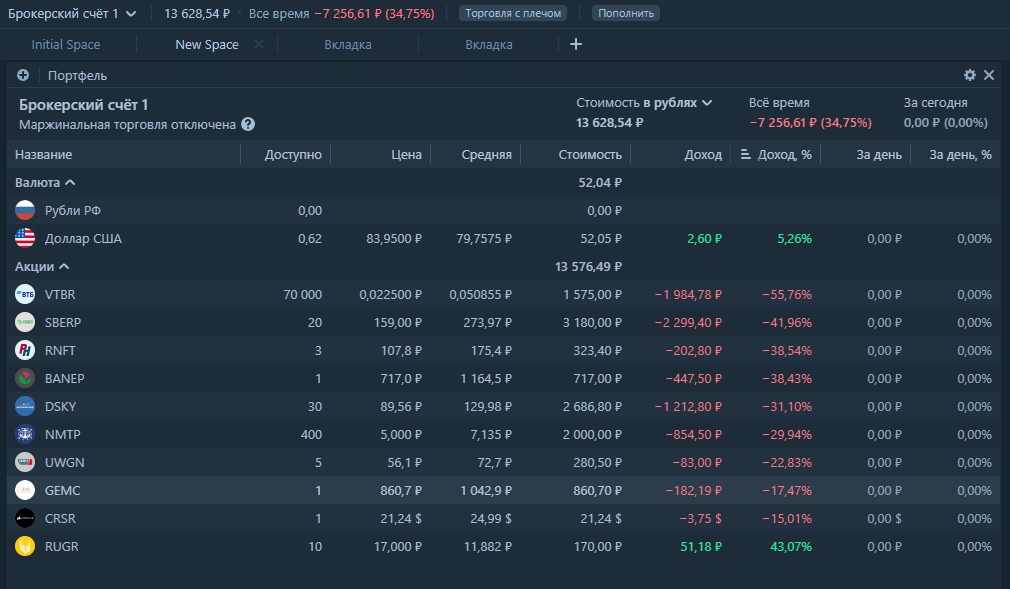This screenshot has width=1010, height=589.
Task: Click the RUGR stock logo
Action: pos(25,546)
